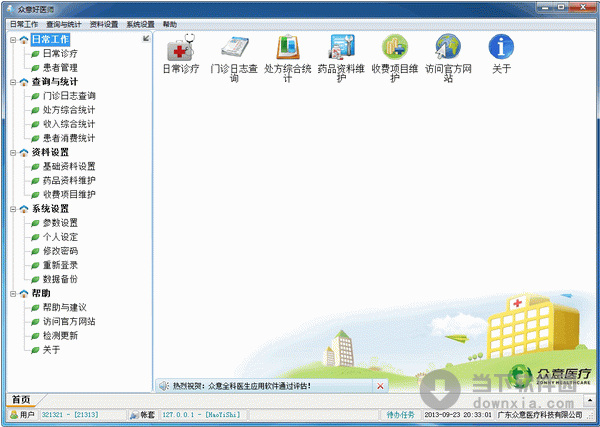
Task: Click the leaf icon beside 患者管理
Action: pos(35,68)
